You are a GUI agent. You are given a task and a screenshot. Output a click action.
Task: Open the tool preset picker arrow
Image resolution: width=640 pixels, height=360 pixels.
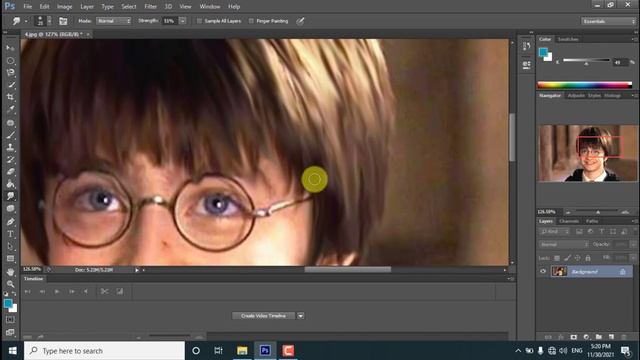(x=26, y=21)
